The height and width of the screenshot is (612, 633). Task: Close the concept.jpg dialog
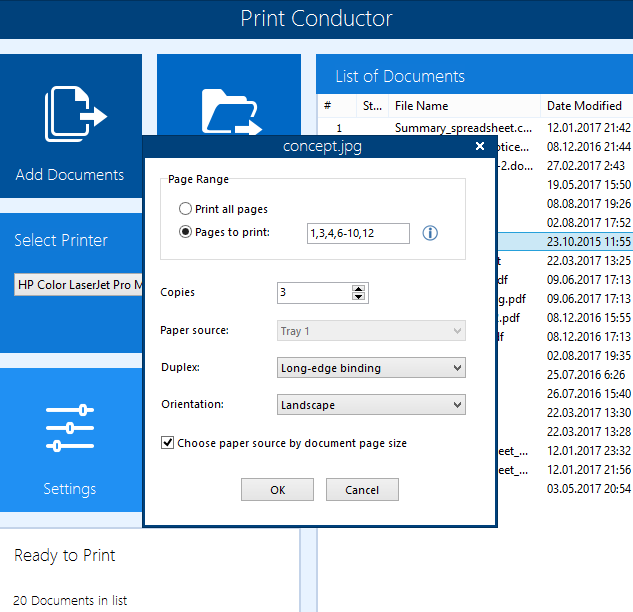(x=480, y=146)
